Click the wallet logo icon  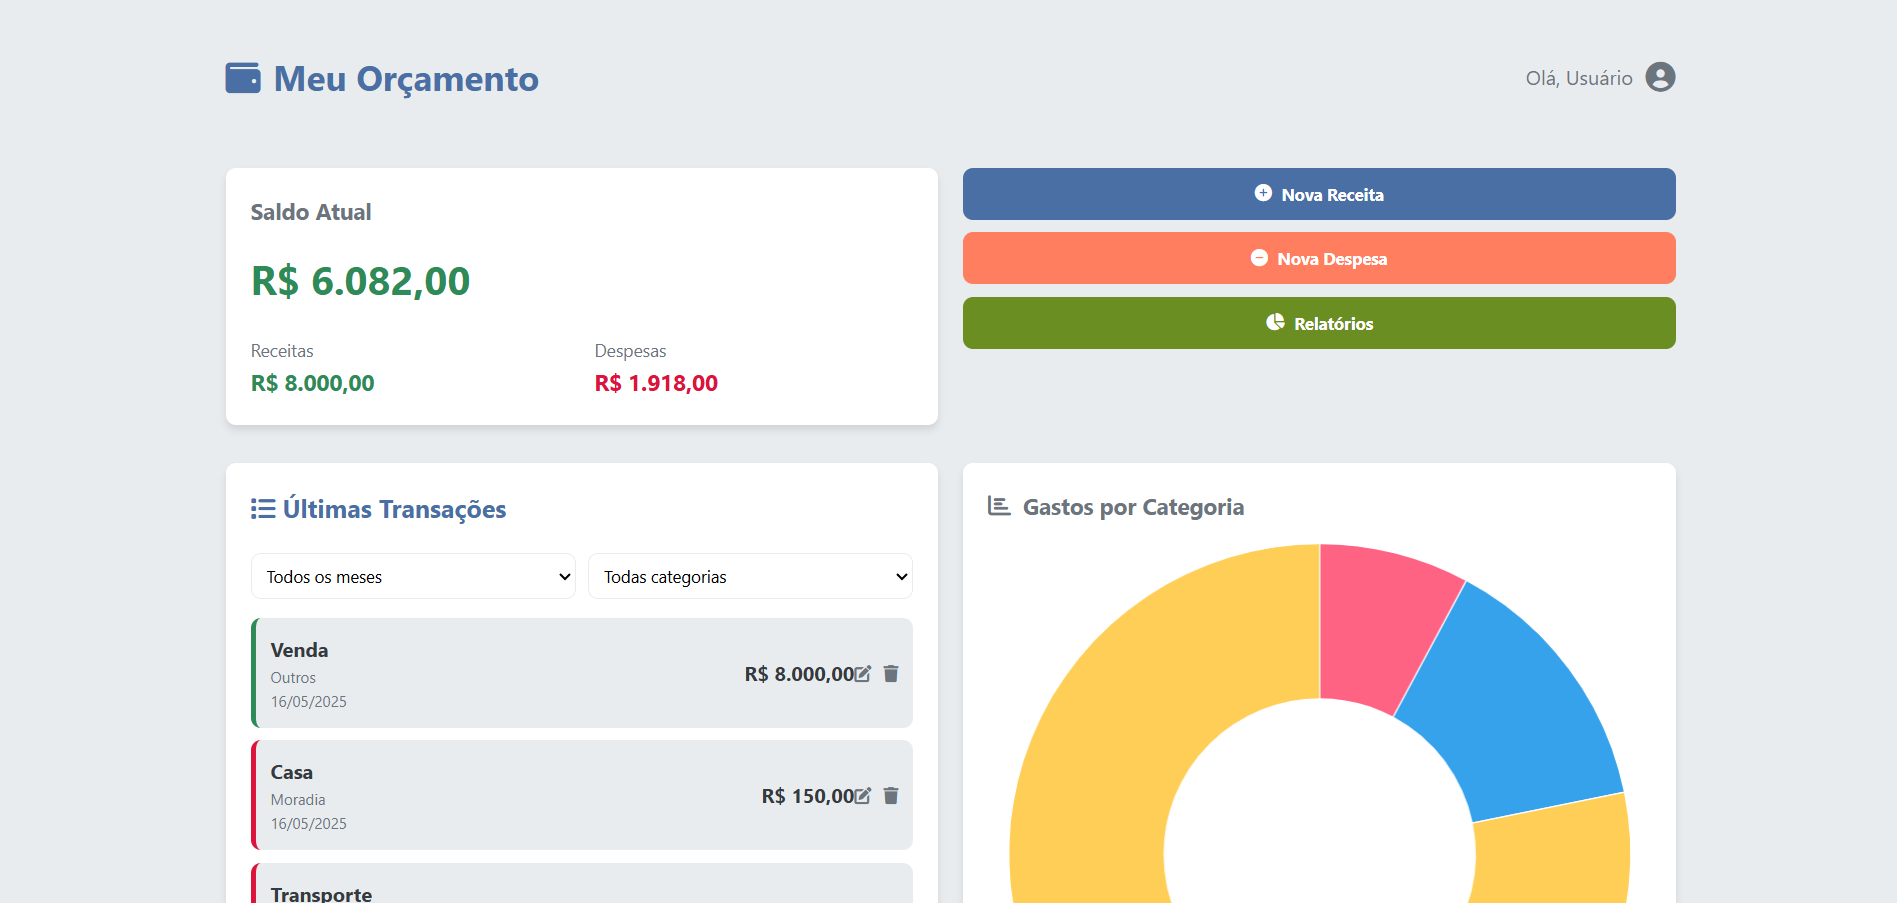click(243, 78)
